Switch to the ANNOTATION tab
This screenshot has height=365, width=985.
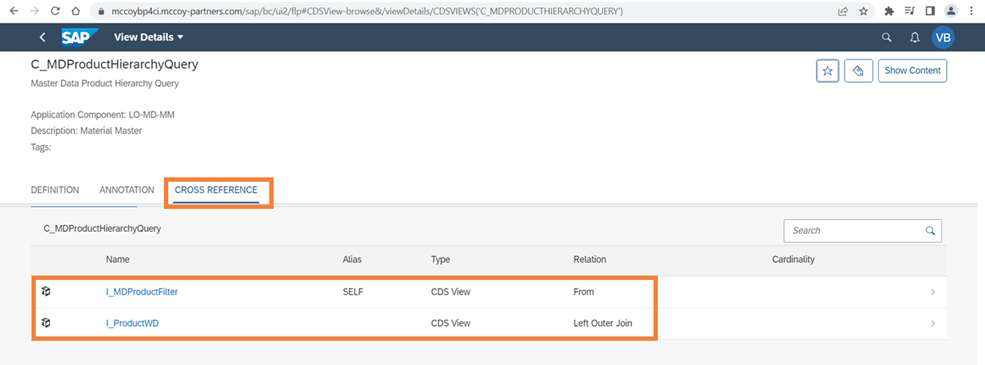point(126,190)
